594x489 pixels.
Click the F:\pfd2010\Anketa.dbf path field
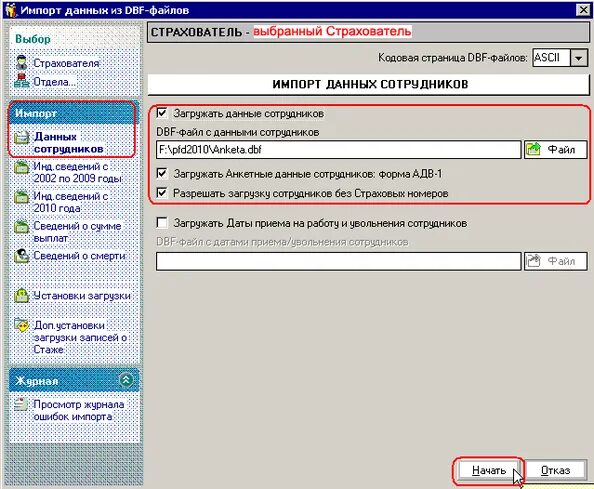coord(338,150)
